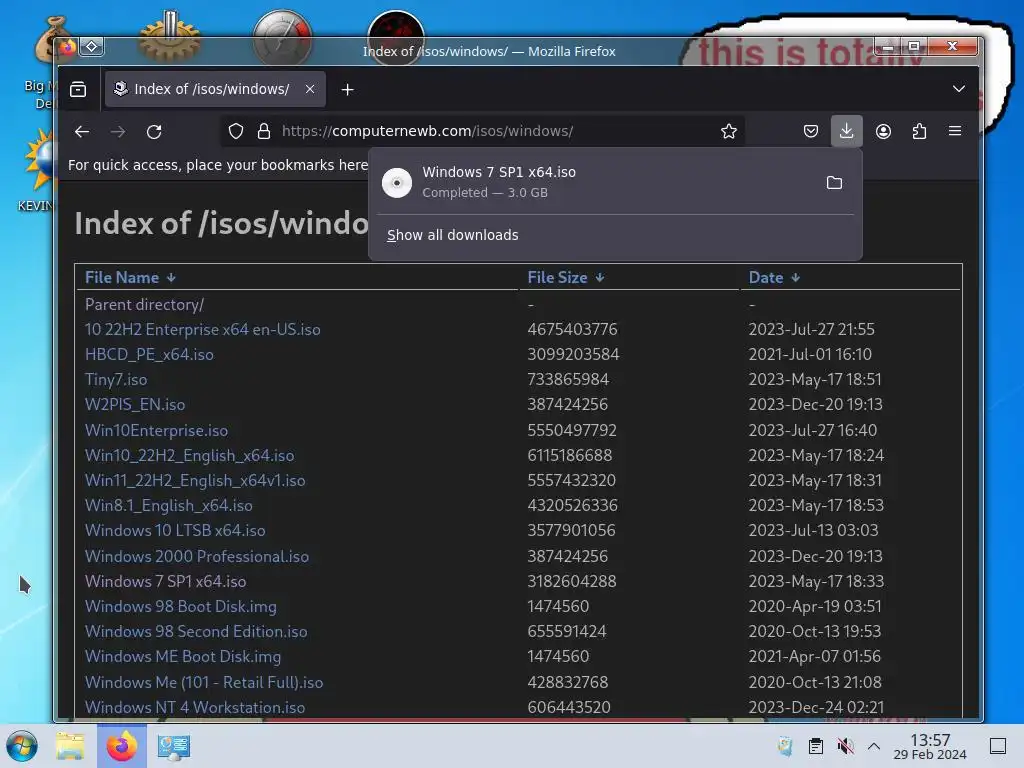
Task: Click the size value 3182604288
Action: [x=571, y=581]
